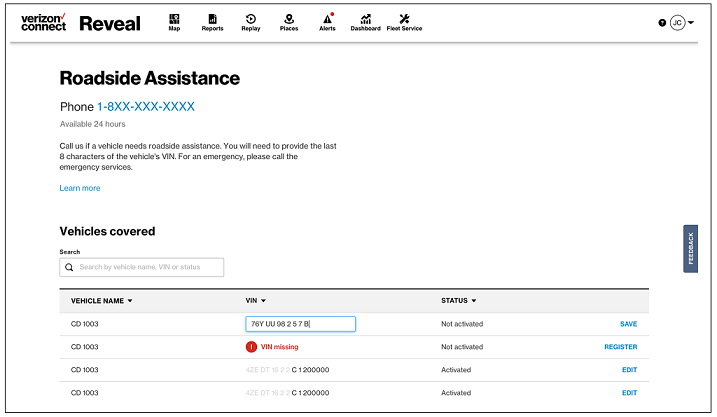This screenshot has height=417, width=717.
Task: Open the Feedback side tab
Action: (x=690, y=249)
